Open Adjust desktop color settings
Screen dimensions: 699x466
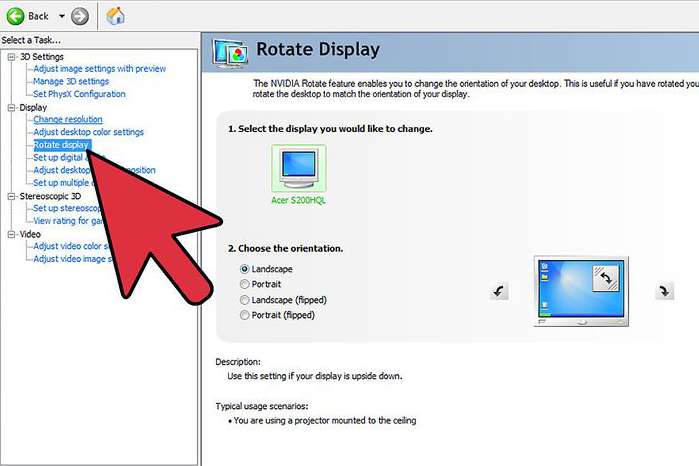coord(88,132)
